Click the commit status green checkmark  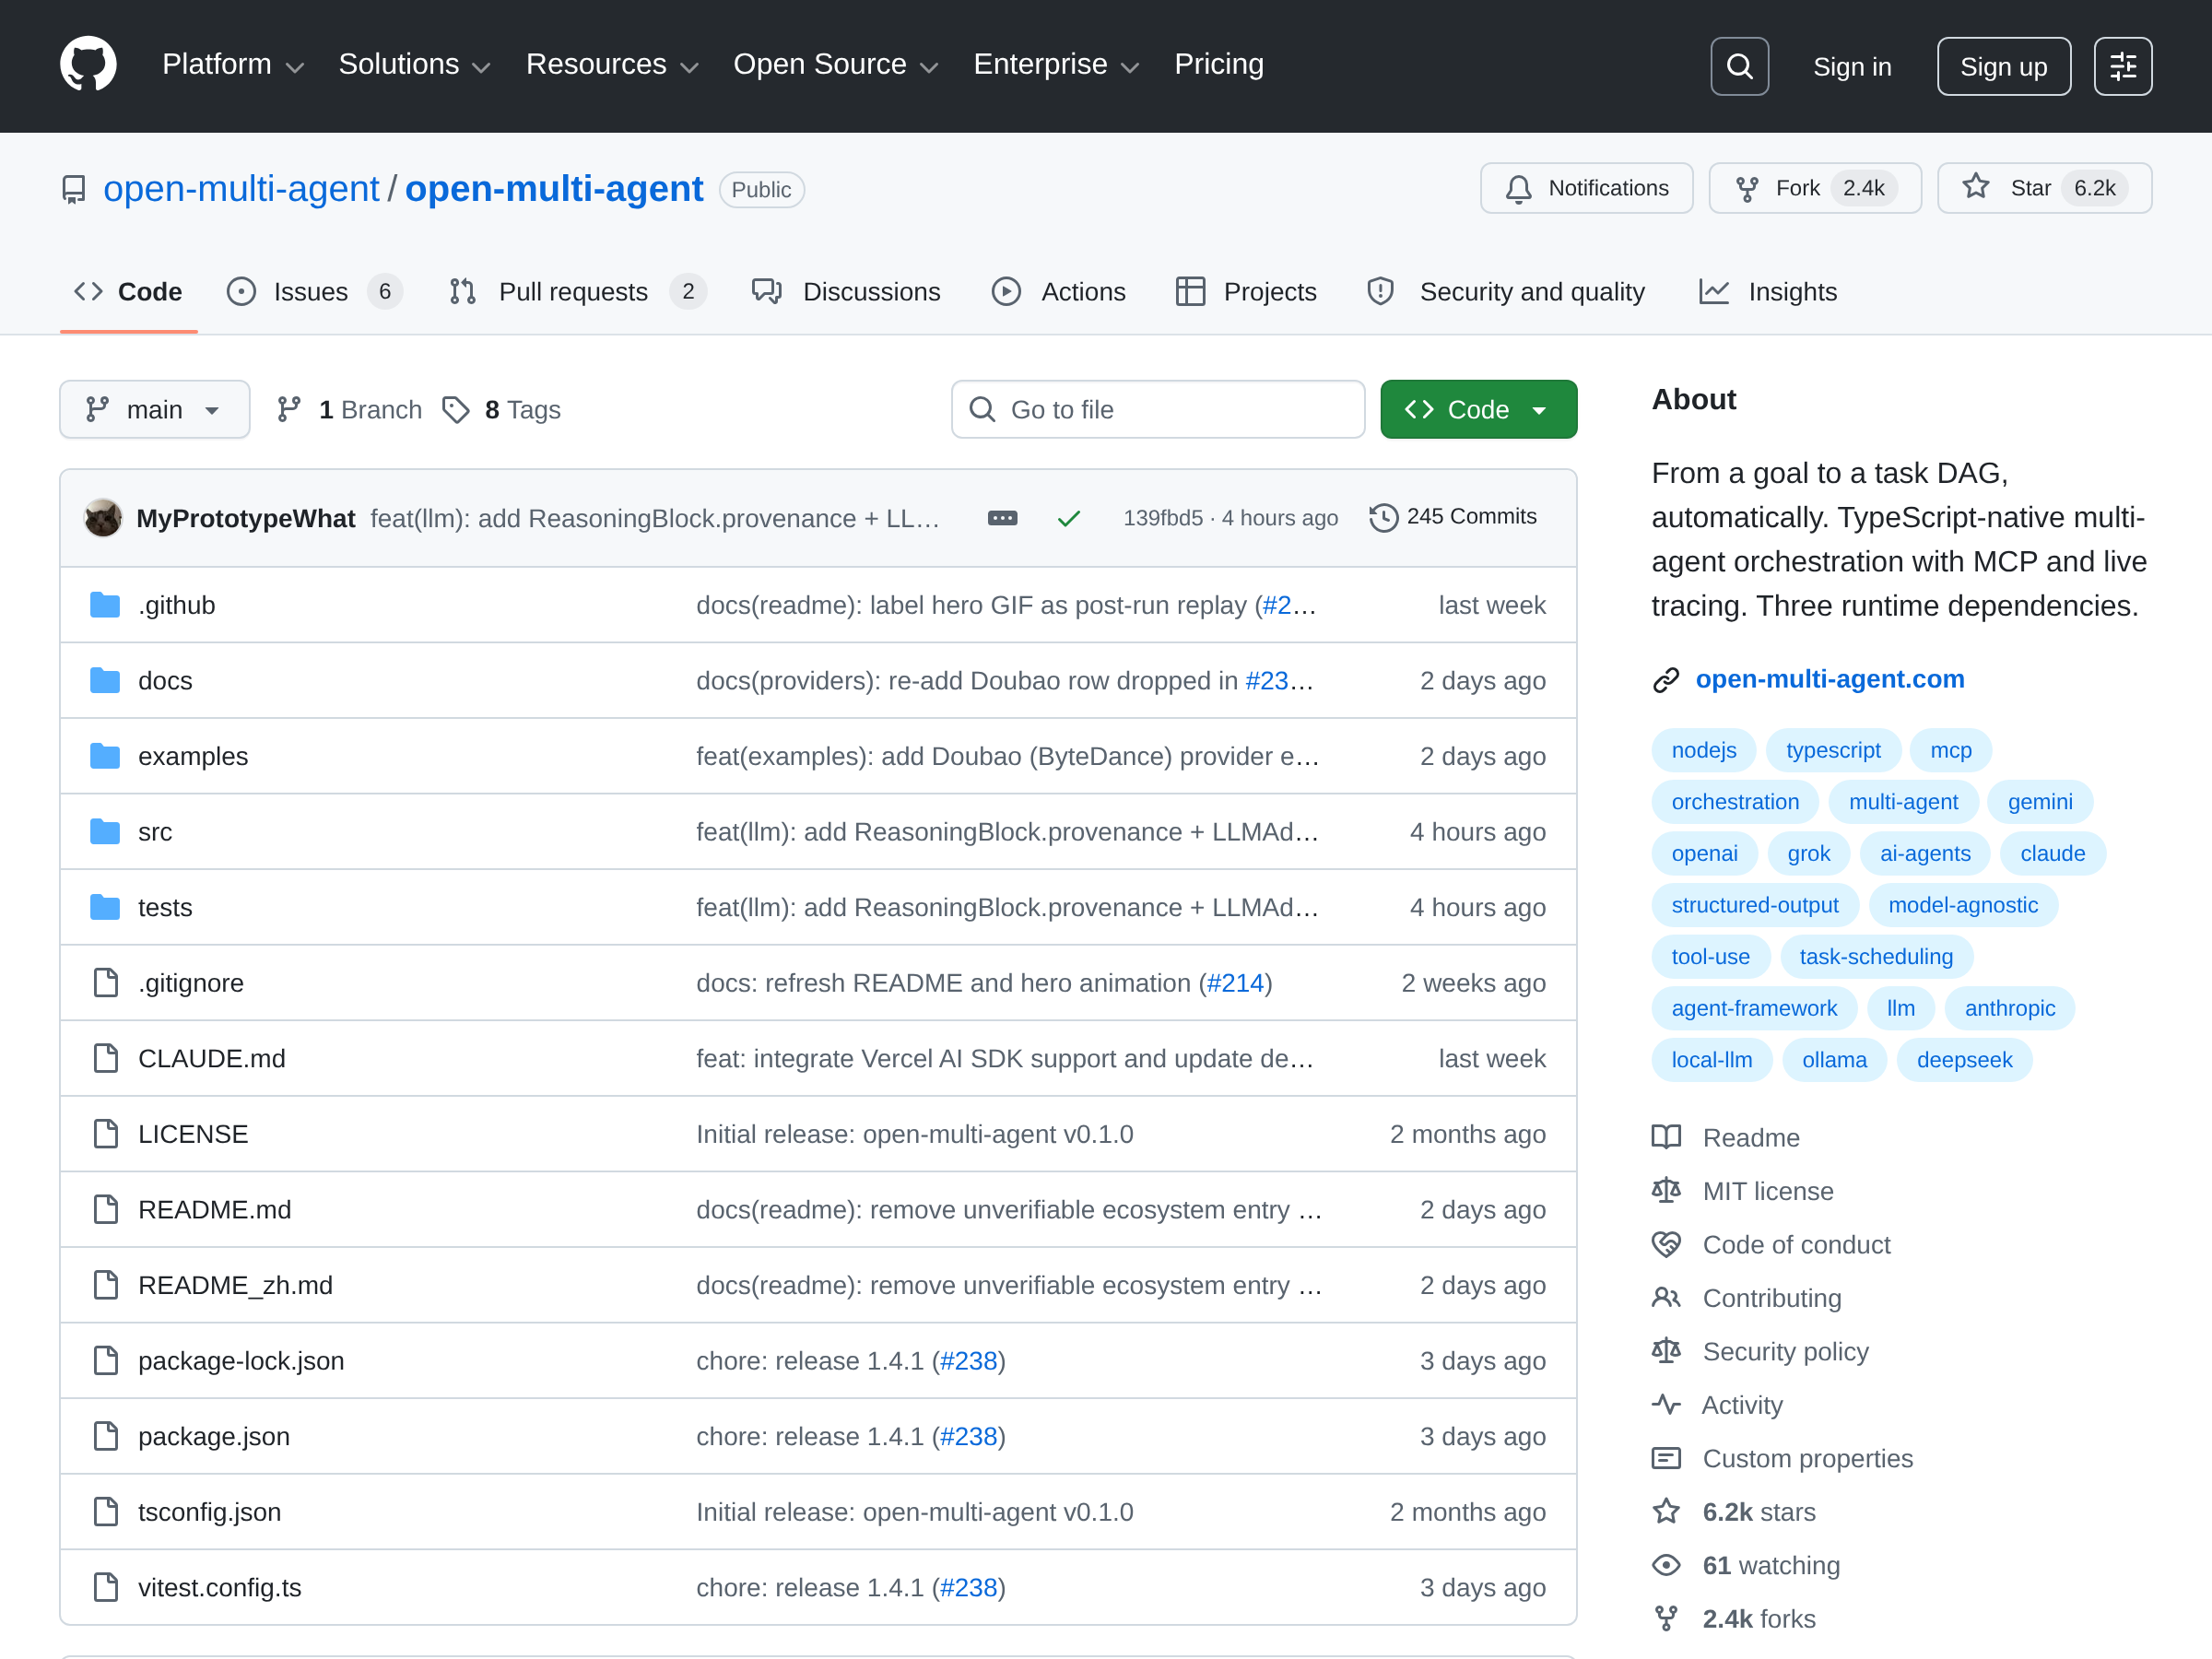tap(1069, 518)
